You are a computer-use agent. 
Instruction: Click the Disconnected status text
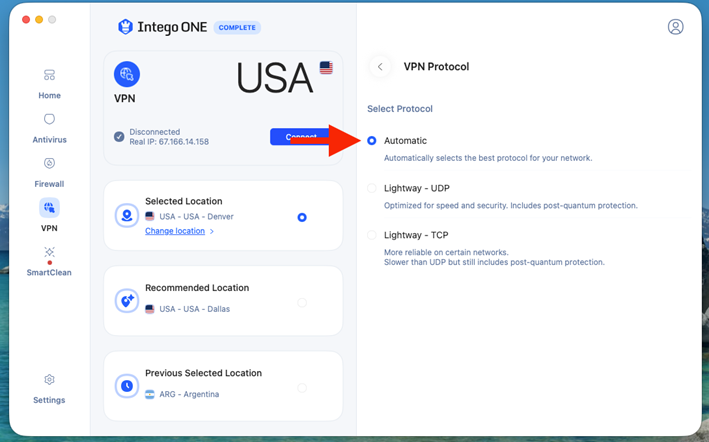pyautogui.click(x=155, y=132)
